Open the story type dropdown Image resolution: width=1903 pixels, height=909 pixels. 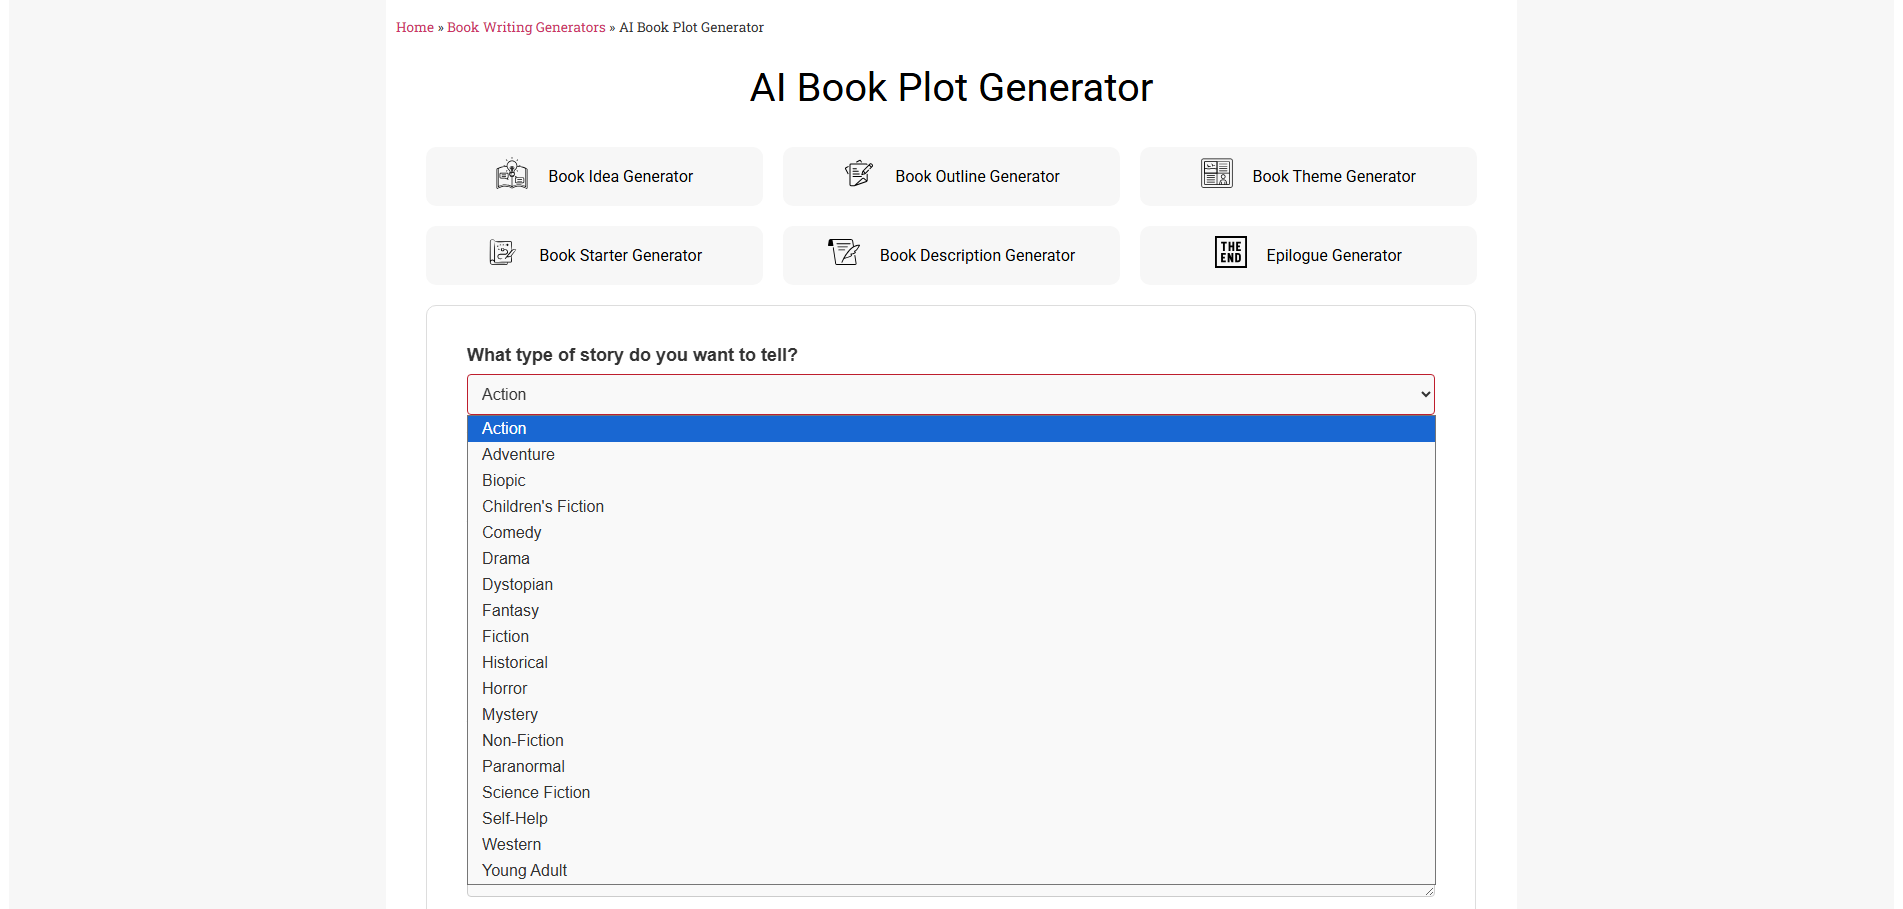point(950,394)
